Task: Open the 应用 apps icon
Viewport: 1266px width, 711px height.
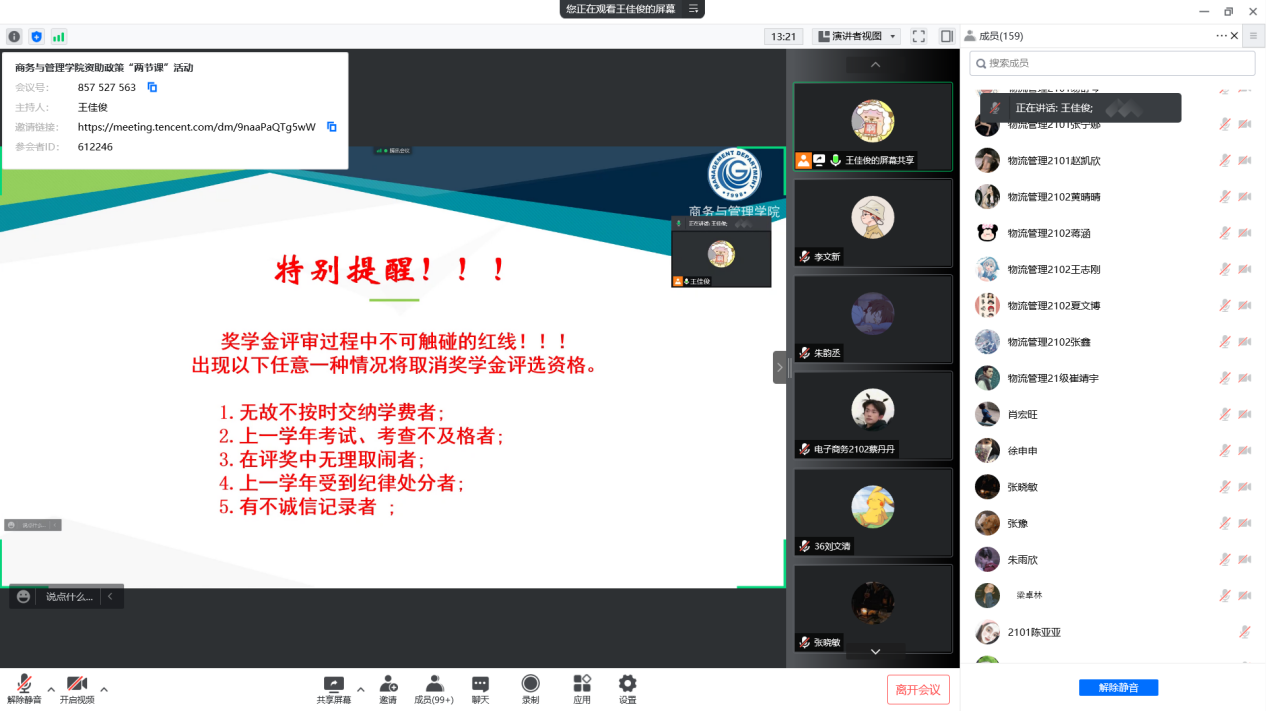Action: click(x=582, y=689)
